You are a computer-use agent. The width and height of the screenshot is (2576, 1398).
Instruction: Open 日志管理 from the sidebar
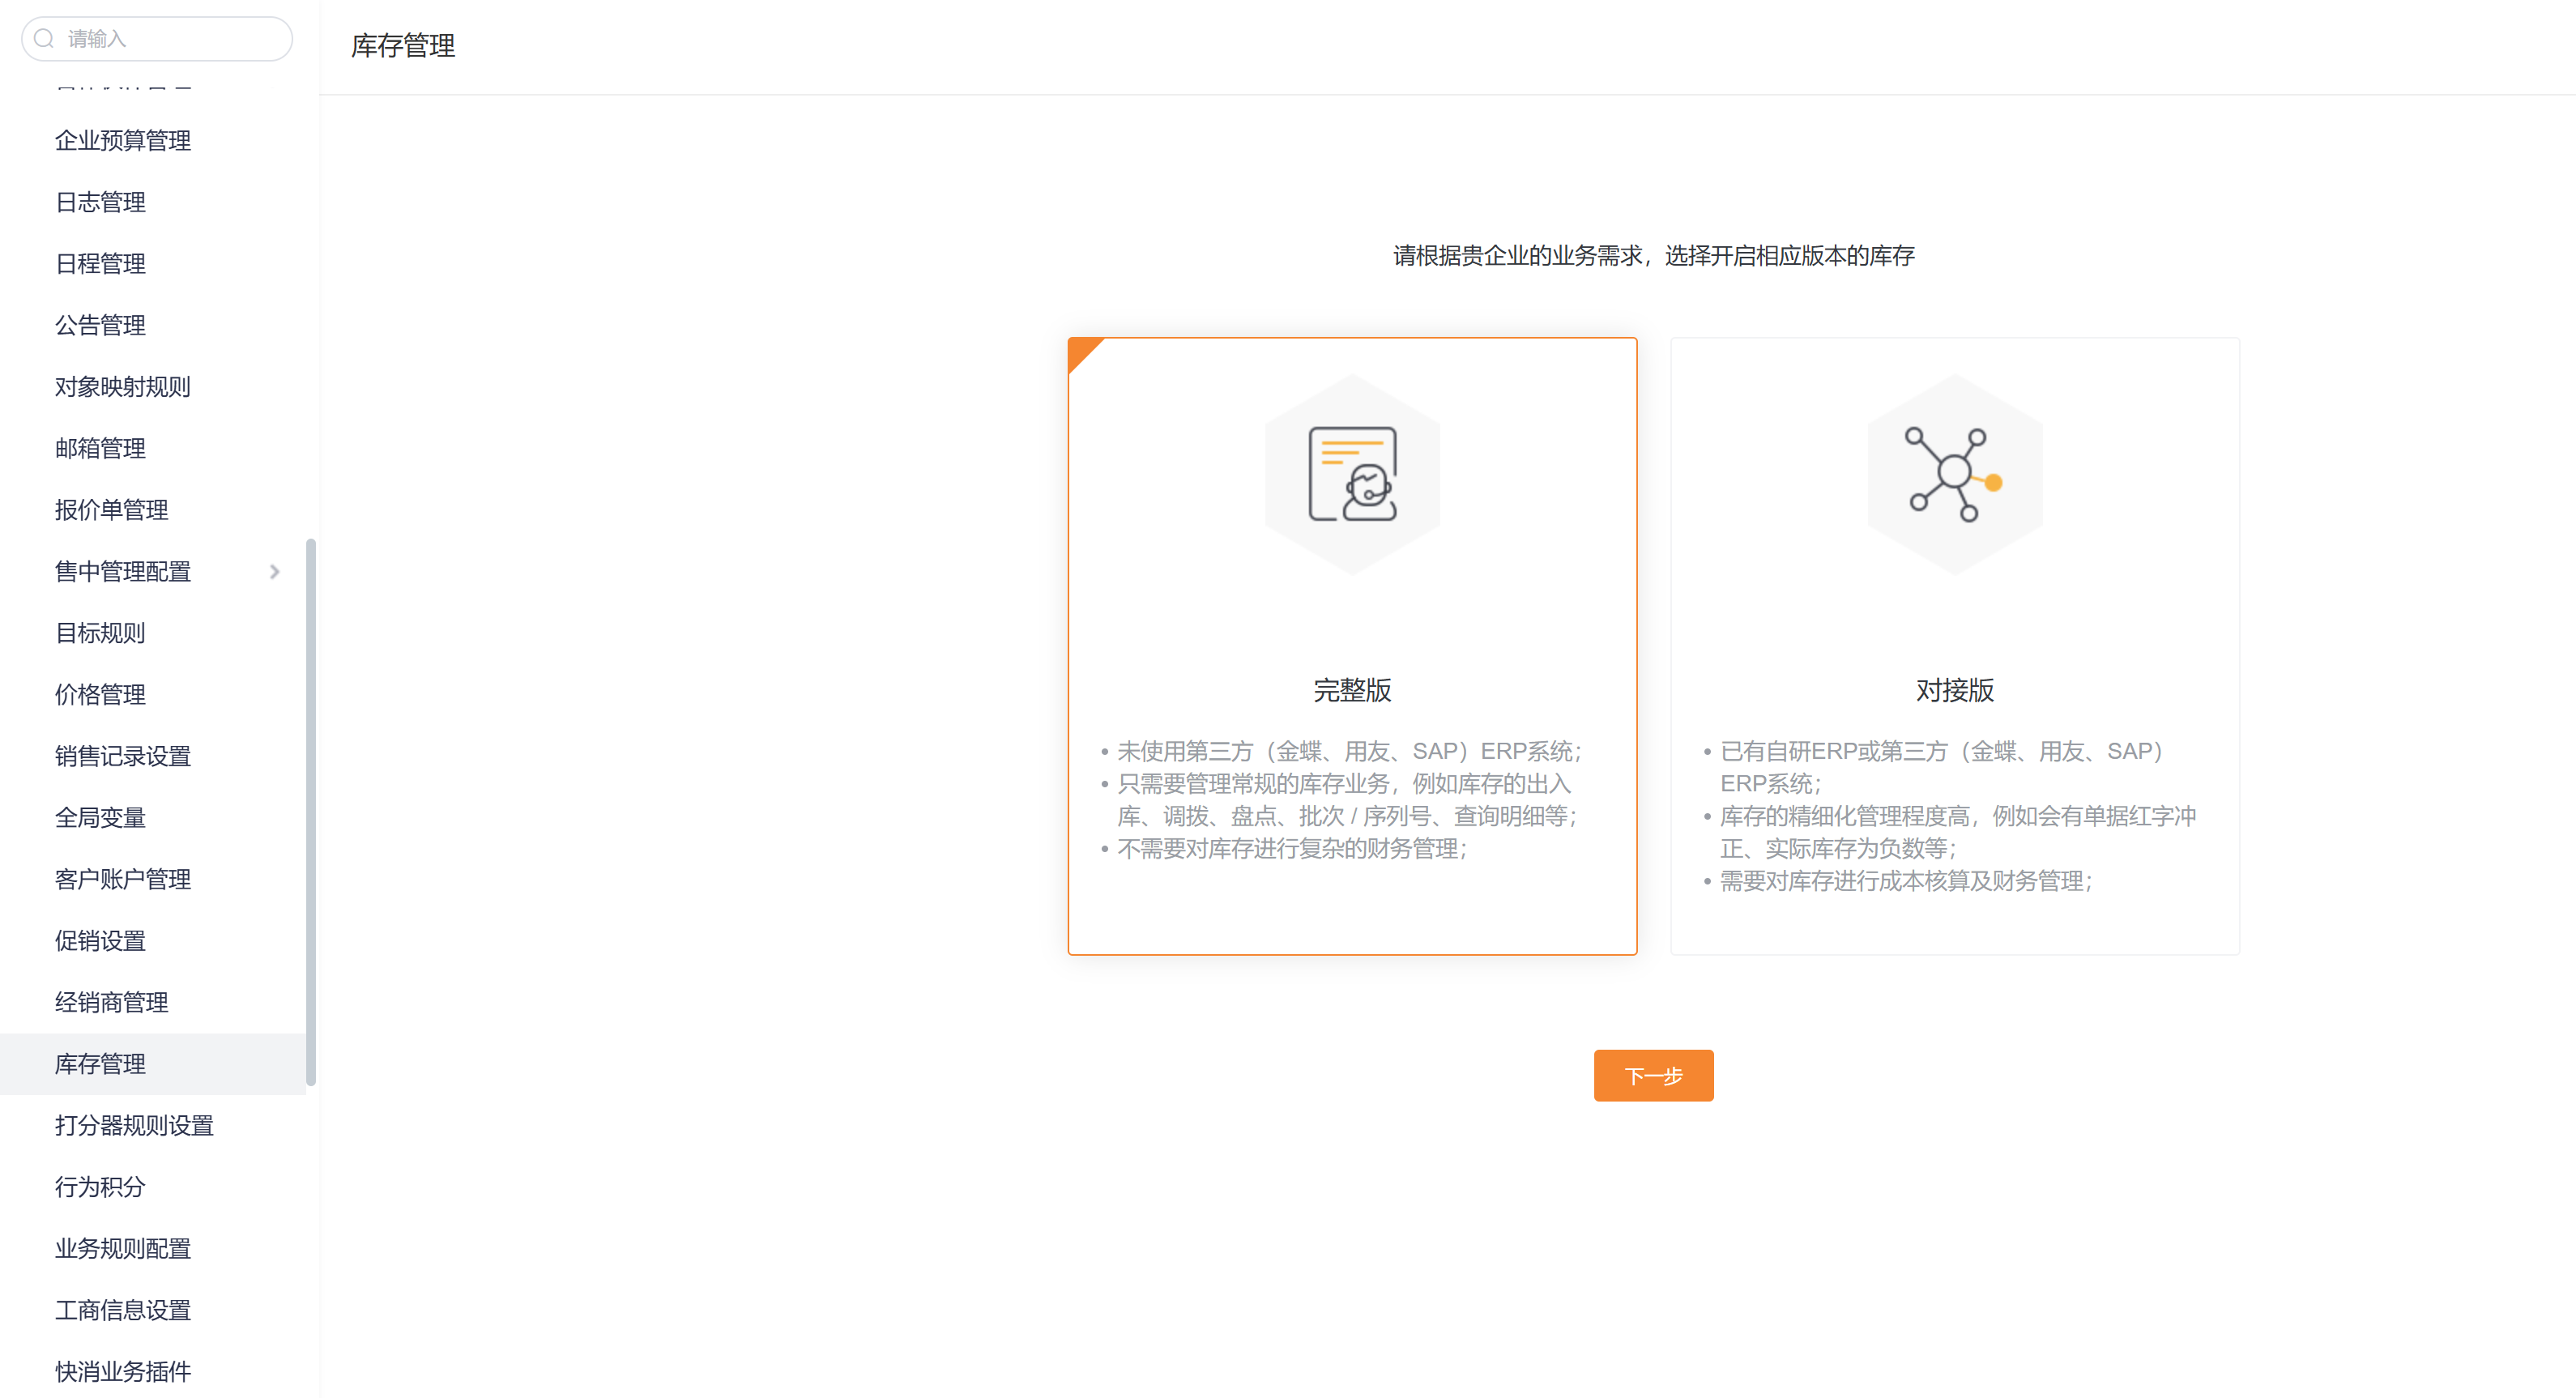[100, 202]
